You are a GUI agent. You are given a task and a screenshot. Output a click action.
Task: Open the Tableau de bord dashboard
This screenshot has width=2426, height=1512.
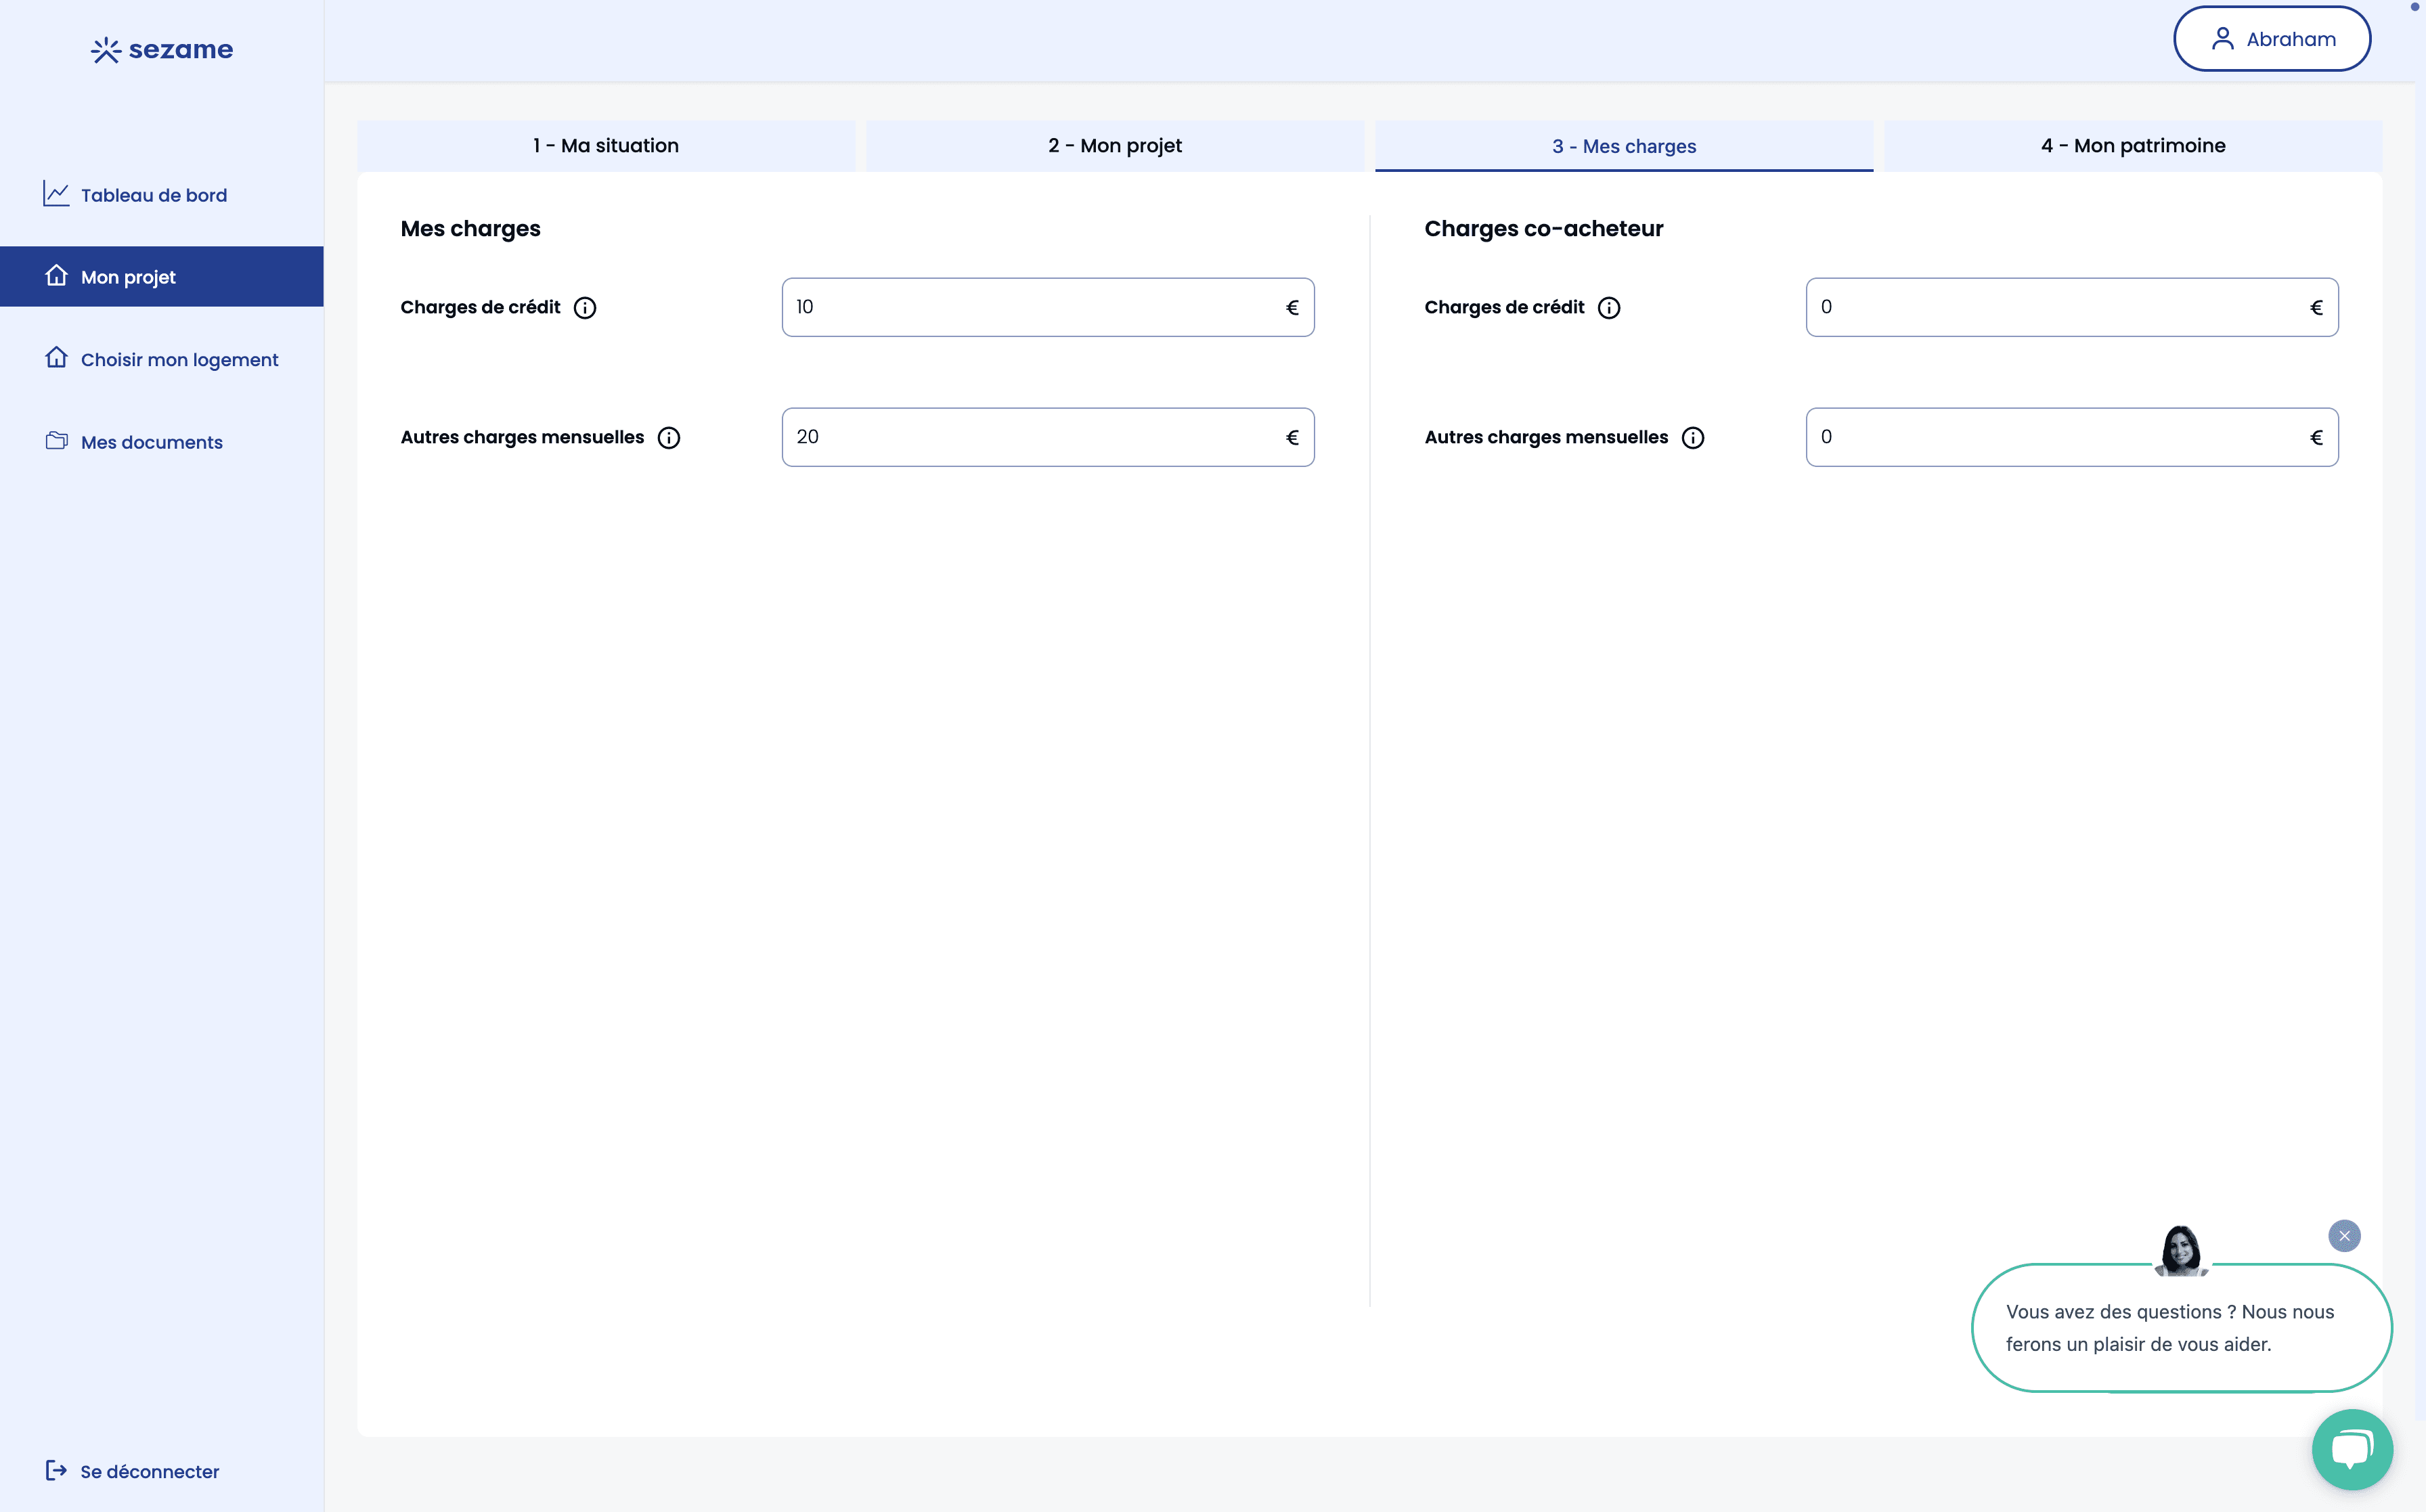click(x=153, y=195)
